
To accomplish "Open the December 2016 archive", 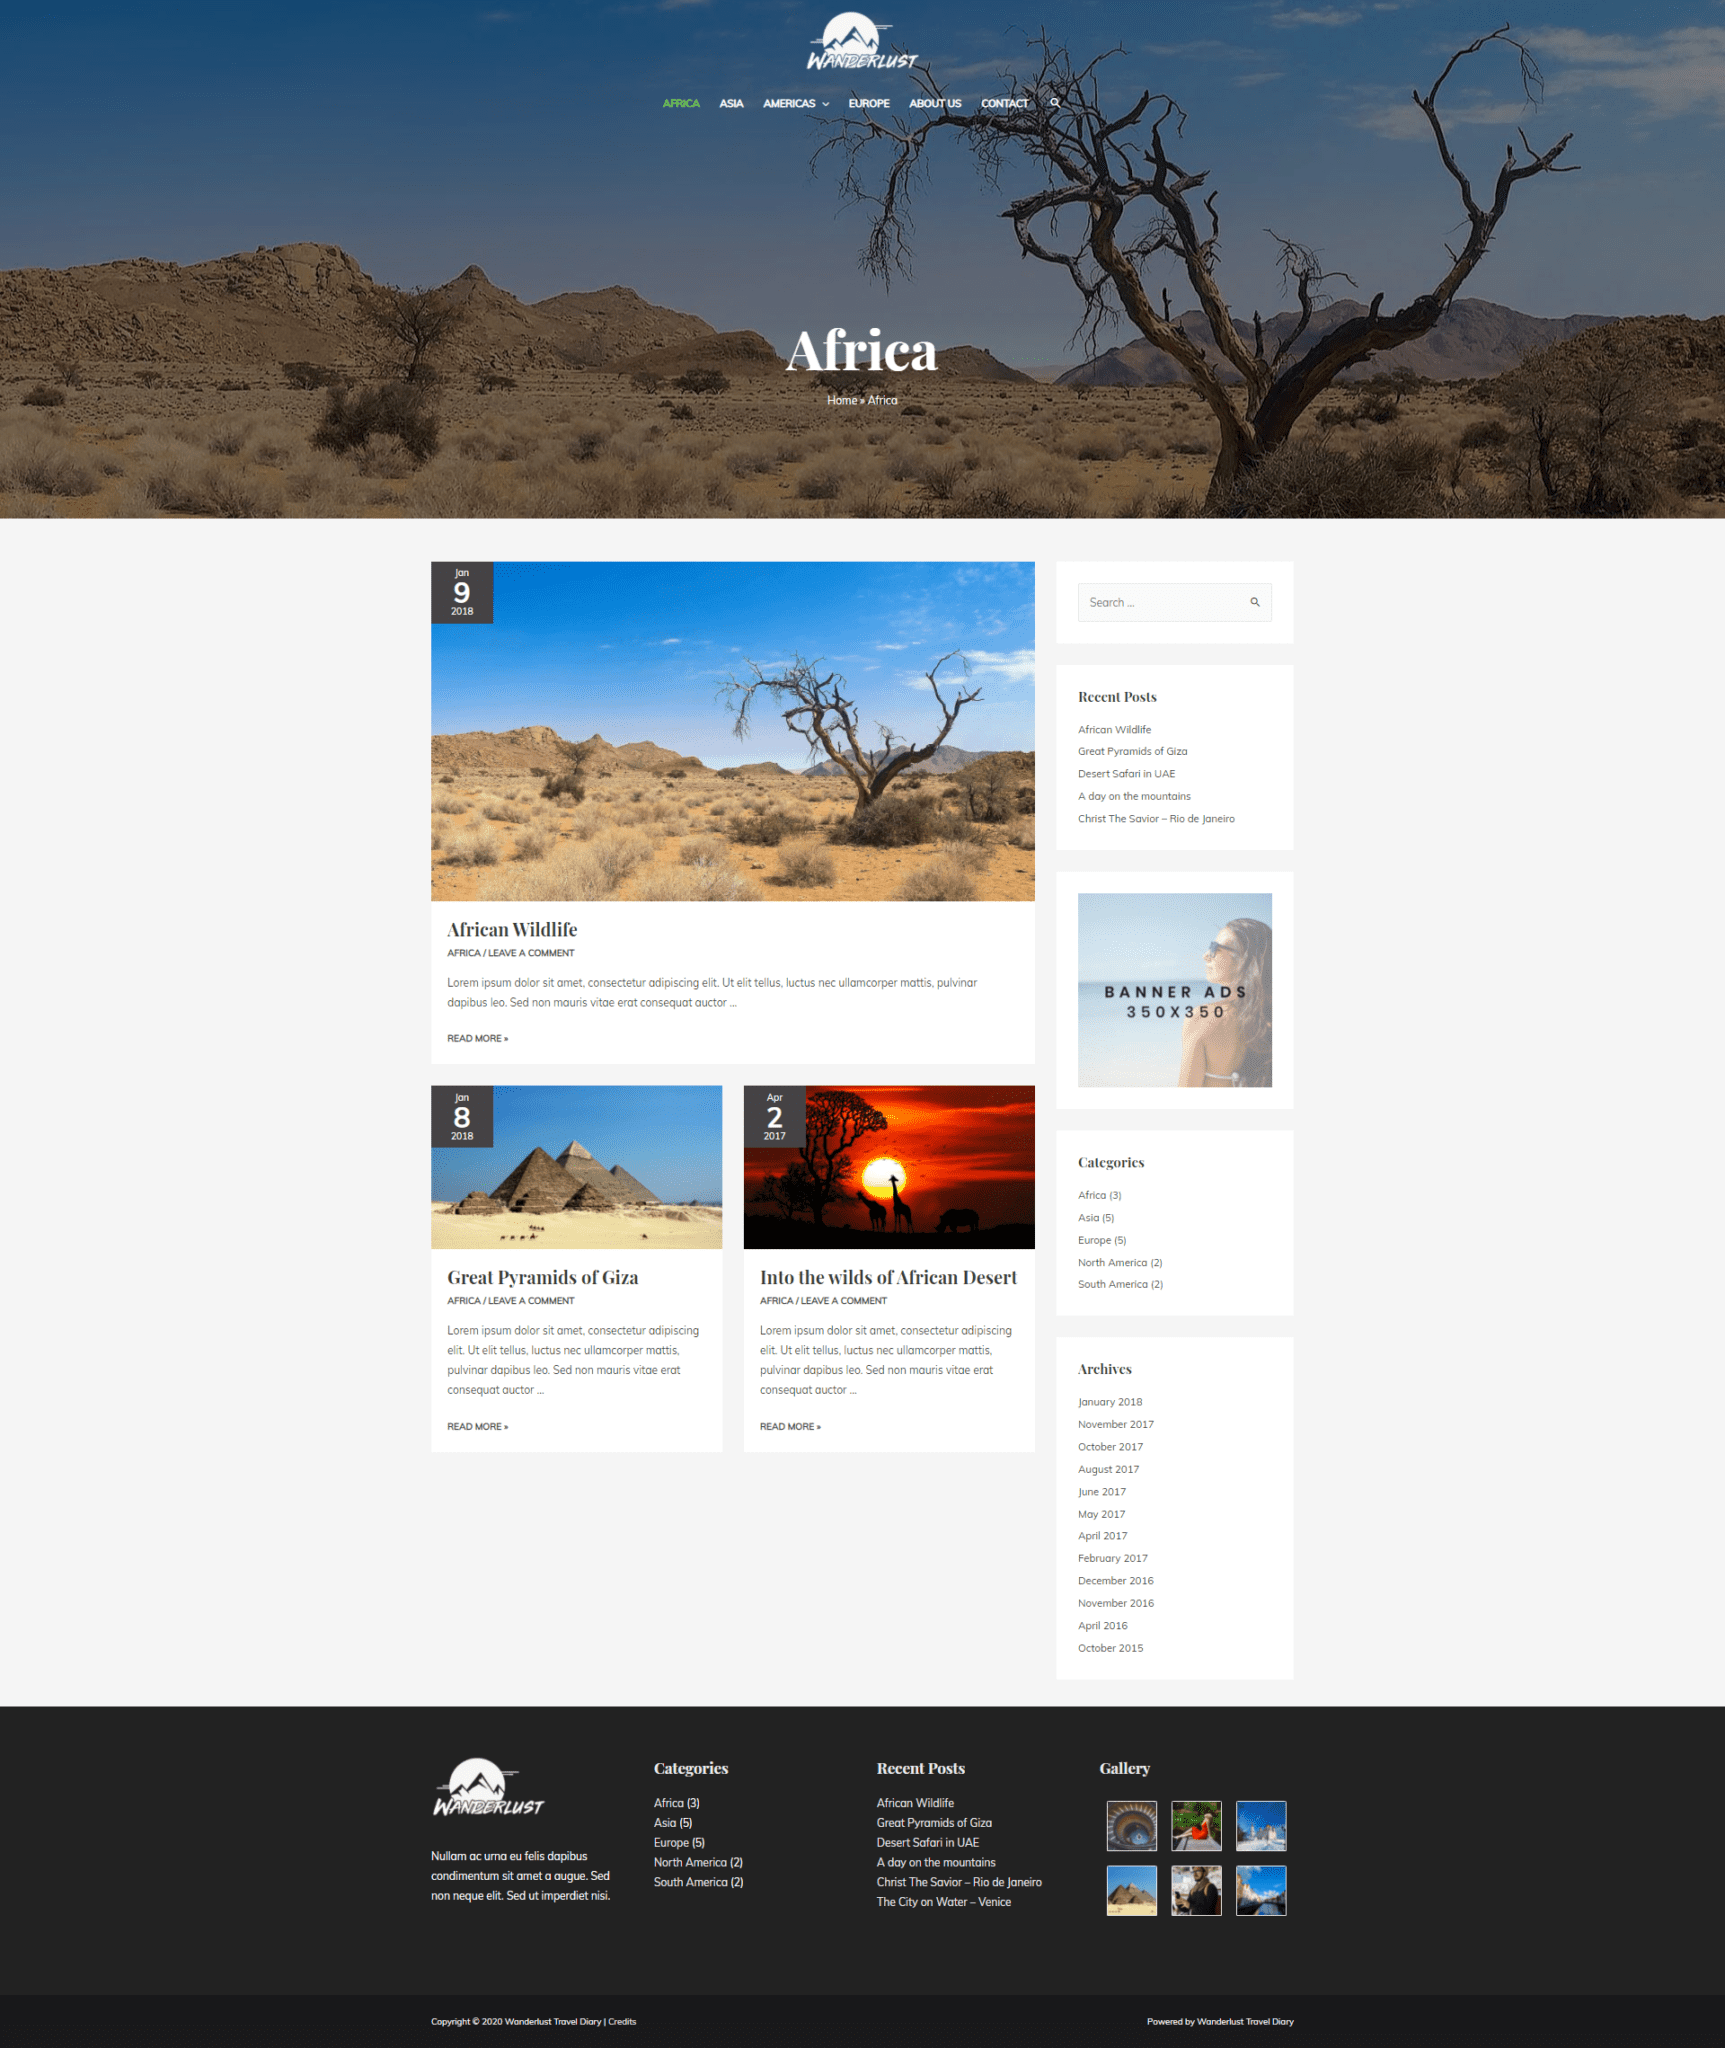I will pyautogui.click(x=1116, y=1581).
